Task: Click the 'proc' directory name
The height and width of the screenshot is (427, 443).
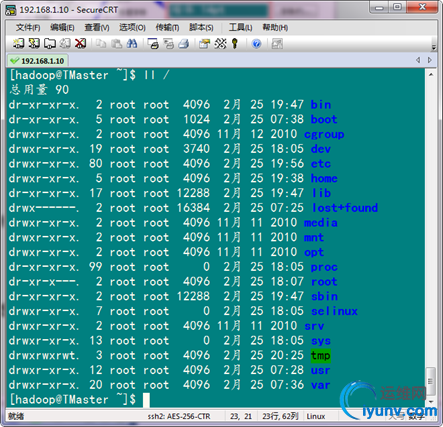Action: point(324,267)
